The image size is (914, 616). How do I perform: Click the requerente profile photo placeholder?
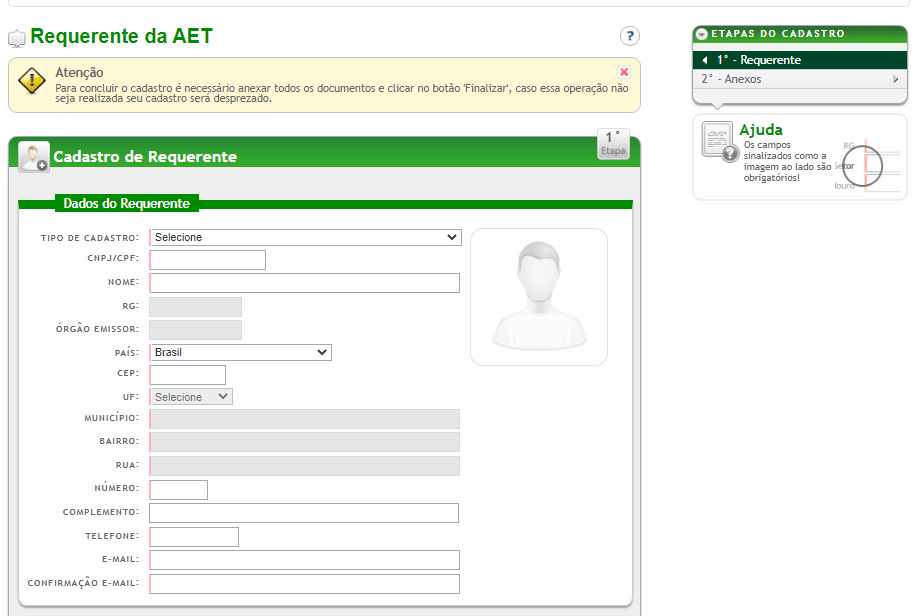click(x=538, y=297)
